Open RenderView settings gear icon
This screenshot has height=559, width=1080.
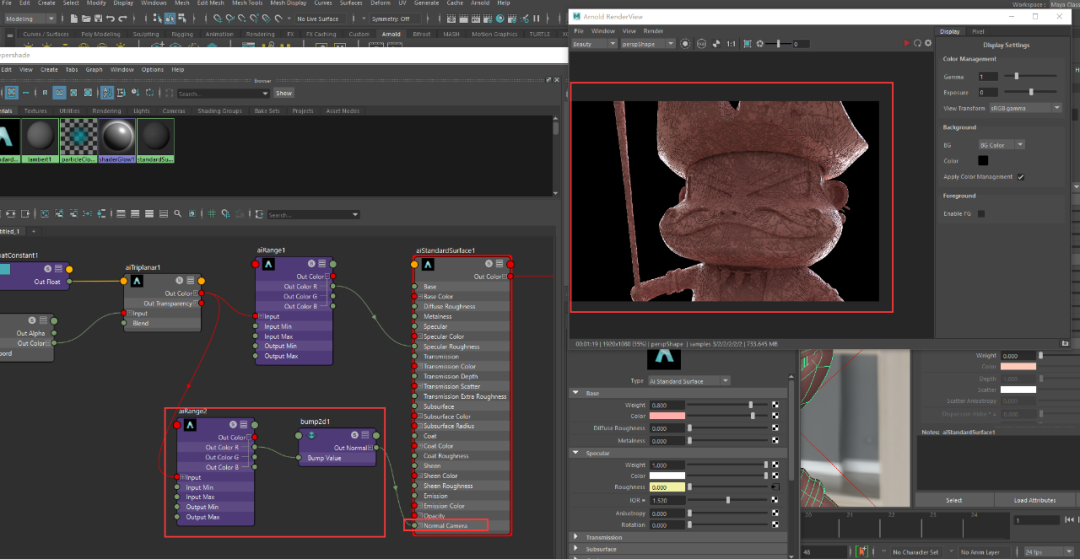(928, 43)
